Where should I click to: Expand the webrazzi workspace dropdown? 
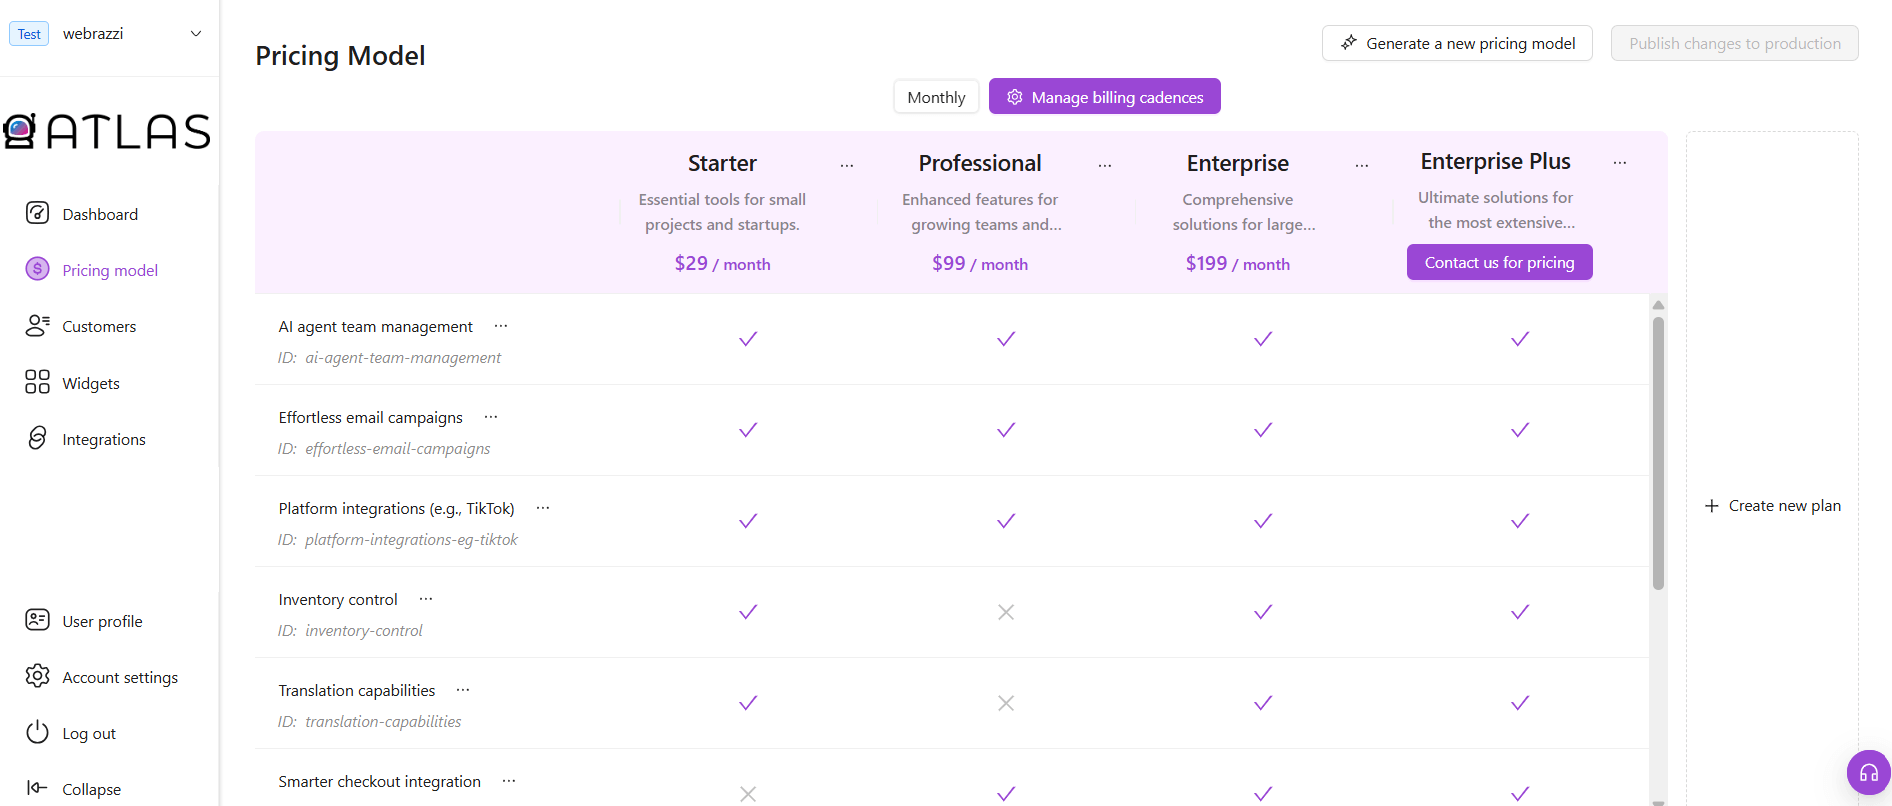tap(196, 34)
